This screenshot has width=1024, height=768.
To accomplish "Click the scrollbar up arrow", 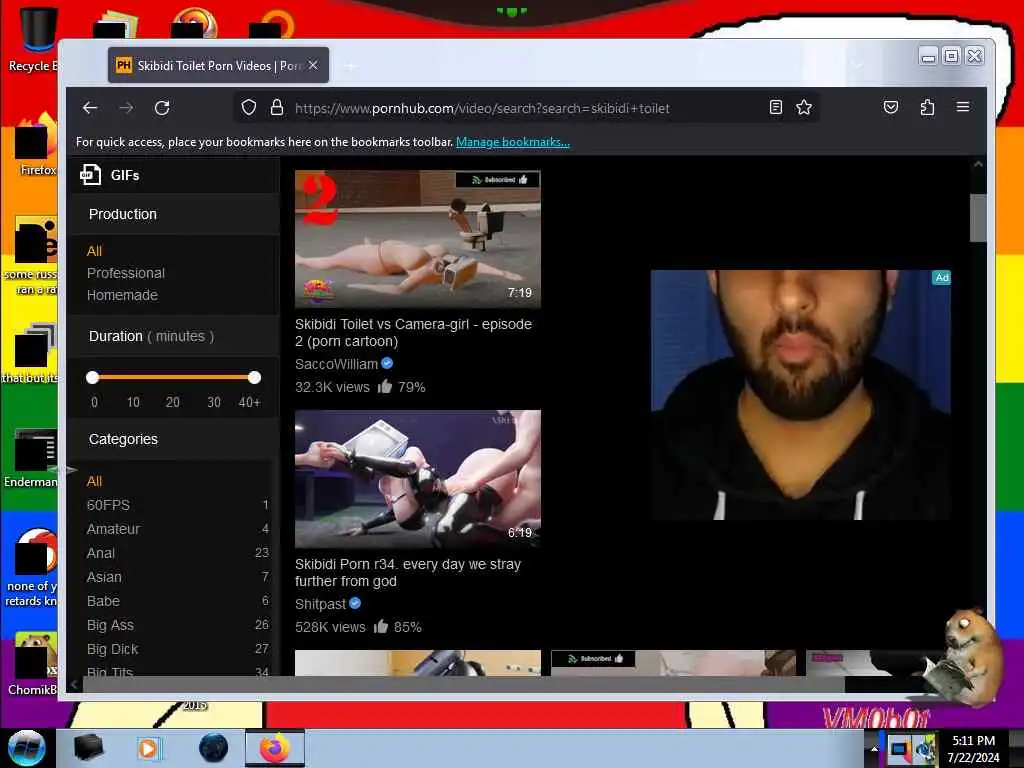I will 978,165.
